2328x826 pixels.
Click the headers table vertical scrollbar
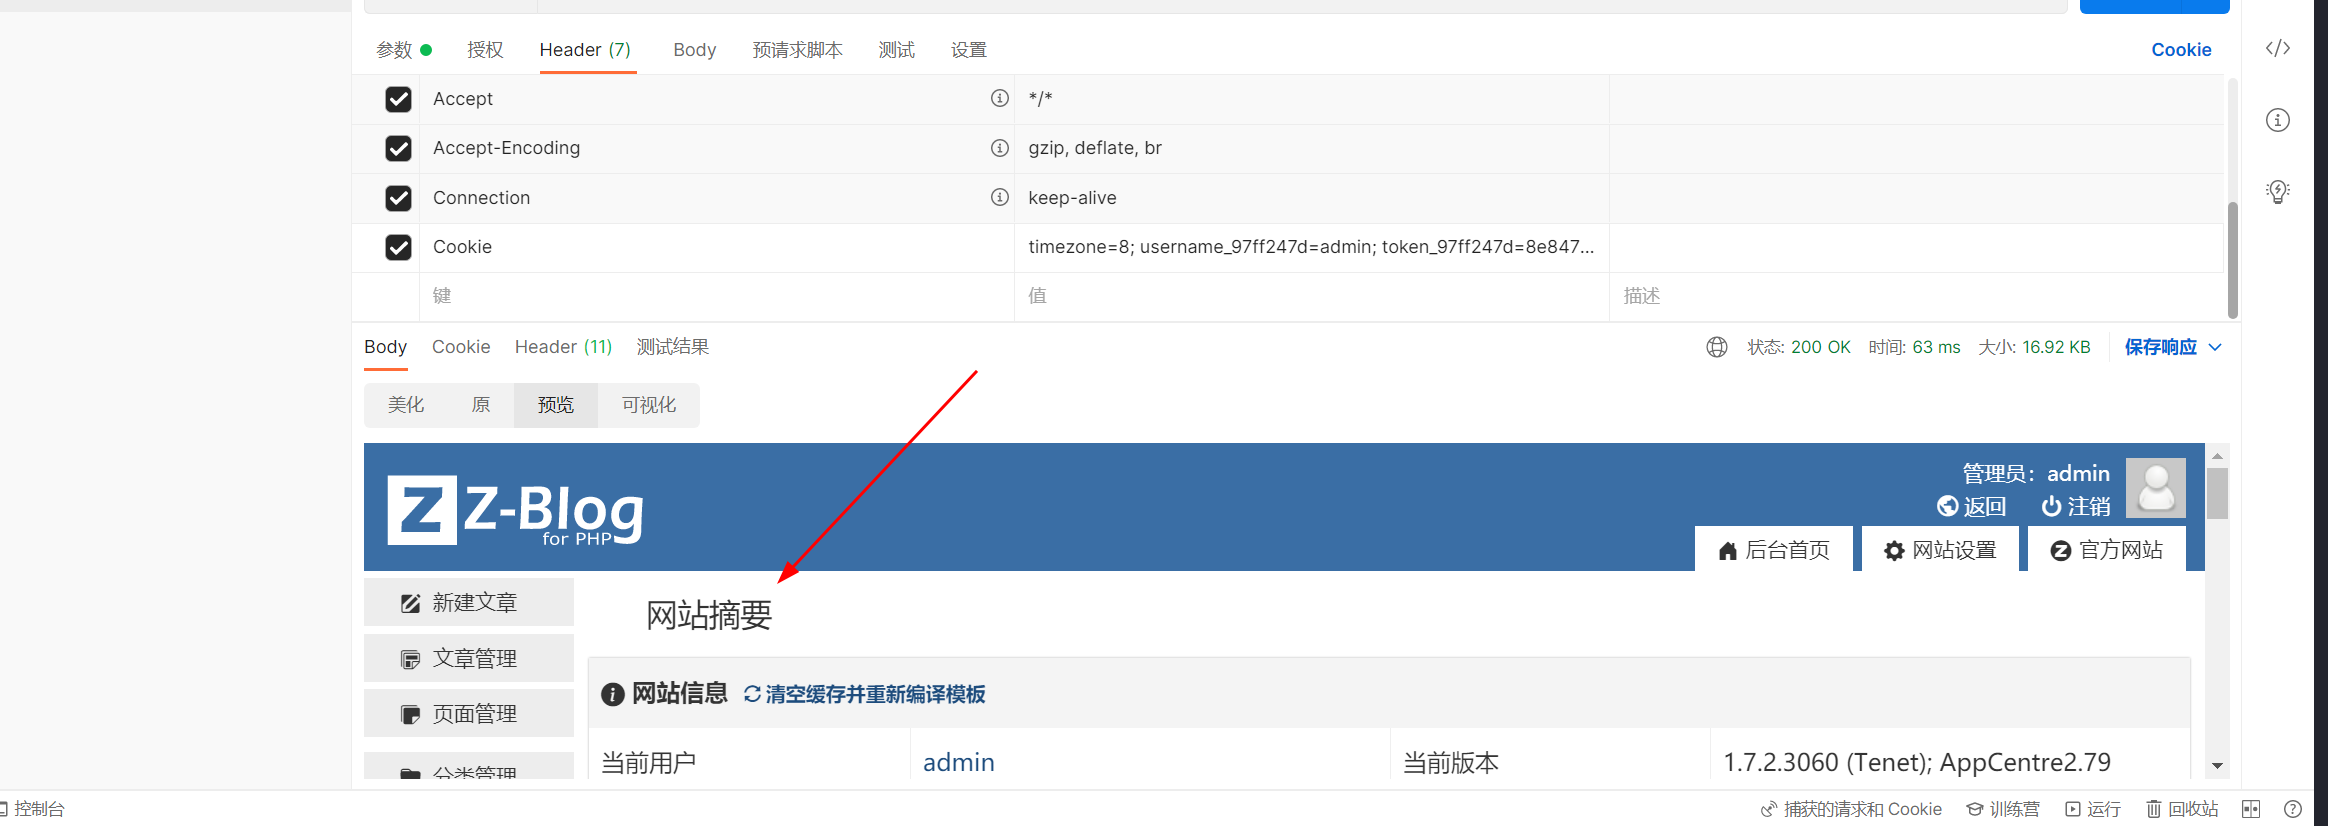click(2233, 260)
